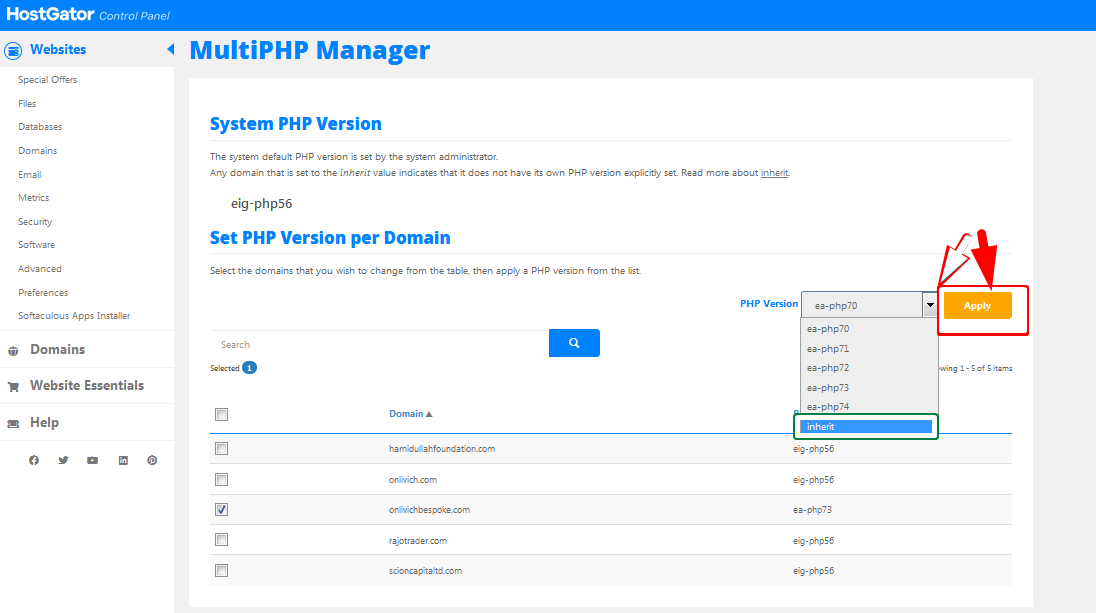
Task: Open Security in sidebar
Action: click(x=35, y=222)
